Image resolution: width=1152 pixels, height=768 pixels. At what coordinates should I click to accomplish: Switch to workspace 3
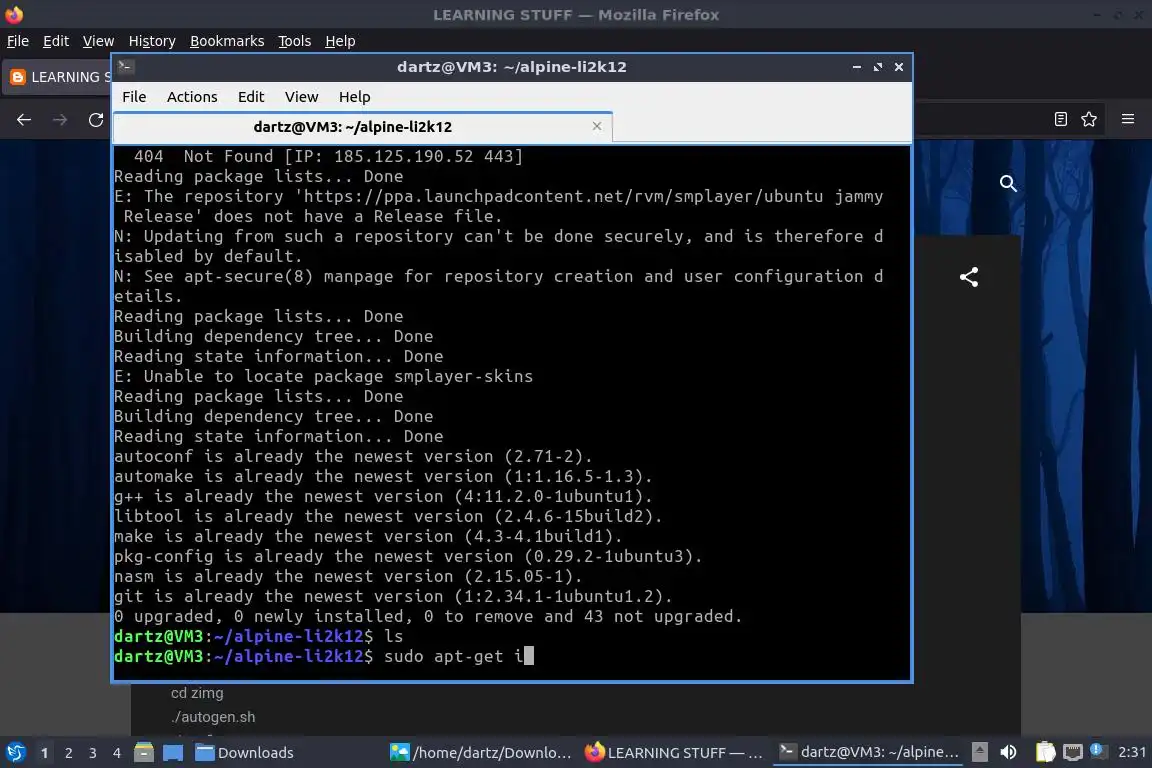click(93, 753)
